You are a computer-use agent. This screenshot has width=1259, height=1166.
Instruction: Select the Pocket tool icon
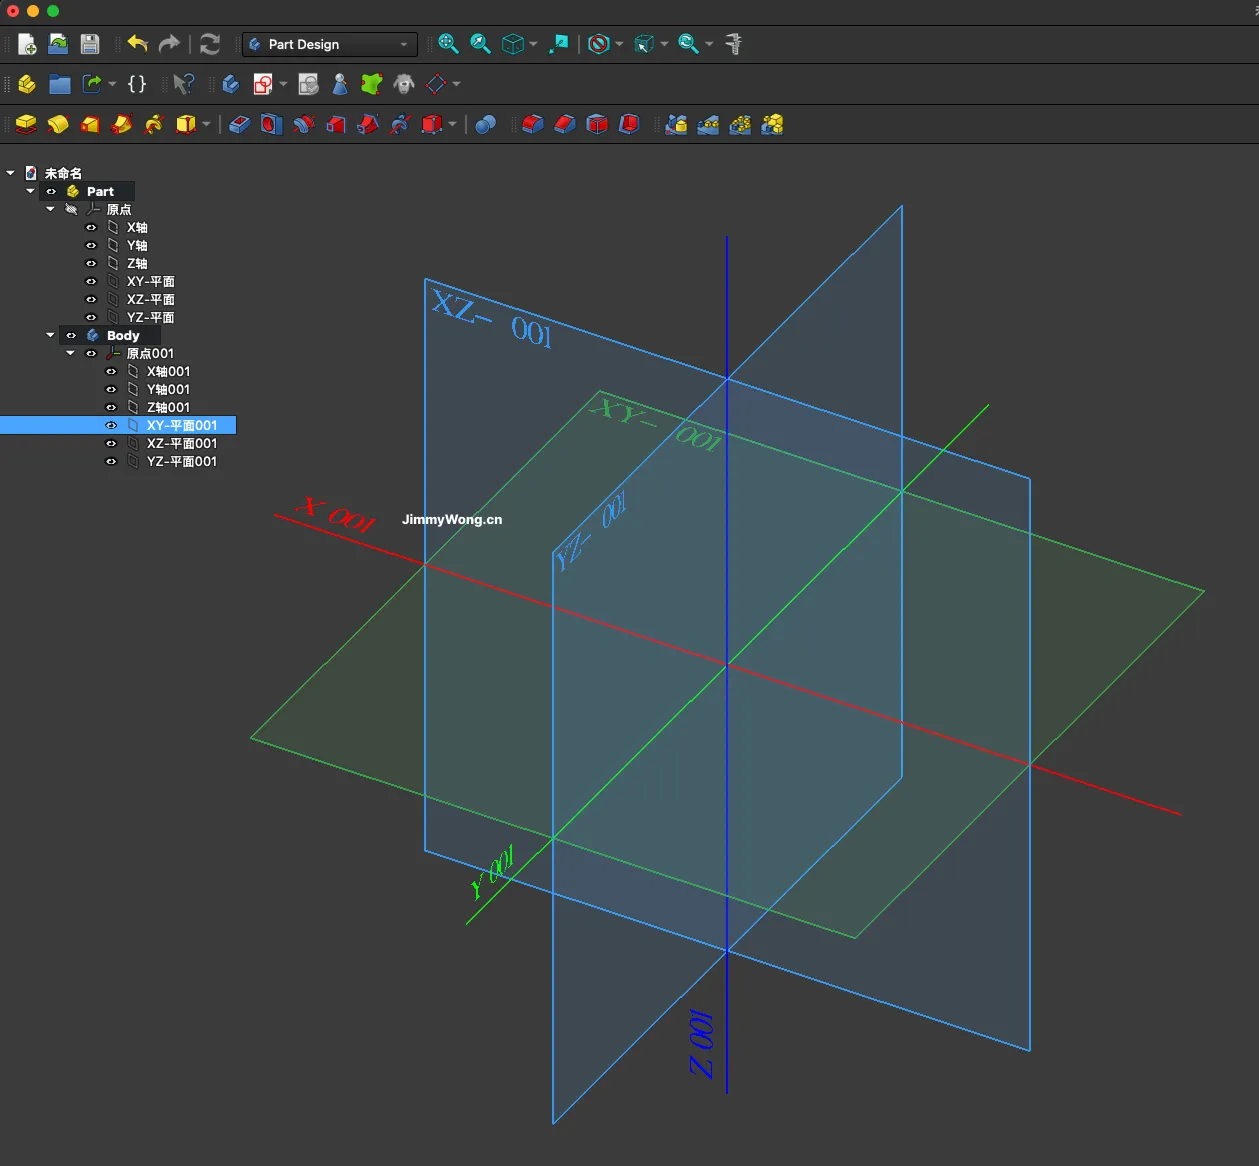pos(239,124)
